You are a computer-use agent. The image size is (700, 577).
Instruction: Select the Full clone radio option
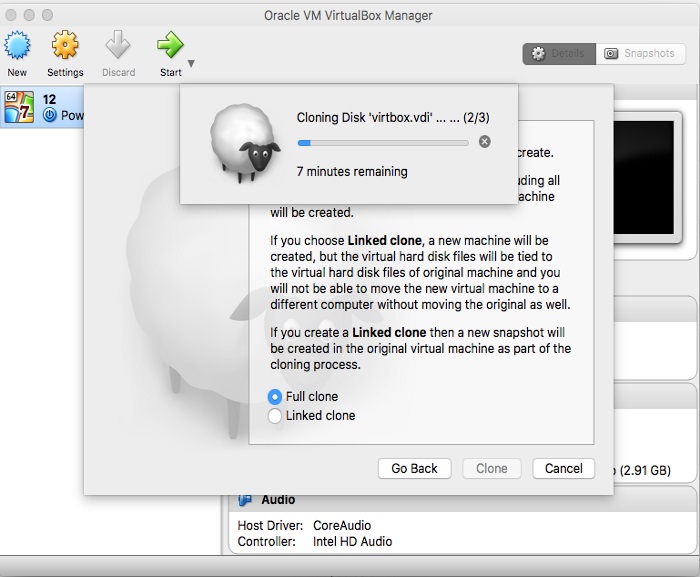point(275,397)
